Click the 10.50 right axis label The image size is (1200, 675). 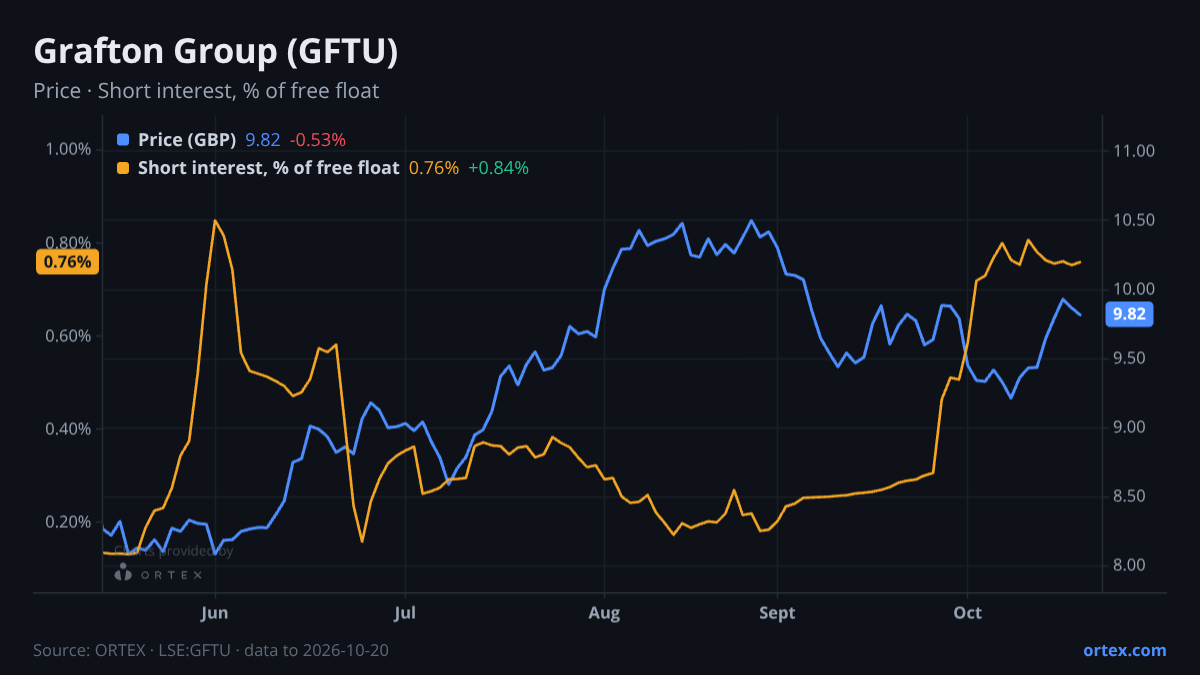[x=1132, y=220]
